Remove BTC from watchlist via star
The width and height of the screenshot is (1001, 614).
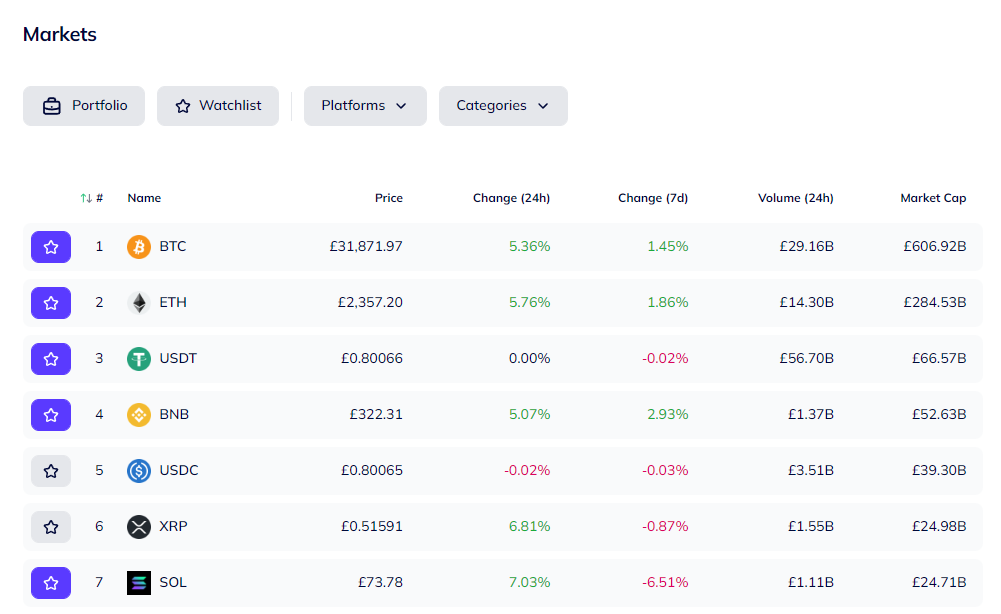(51, 247)
